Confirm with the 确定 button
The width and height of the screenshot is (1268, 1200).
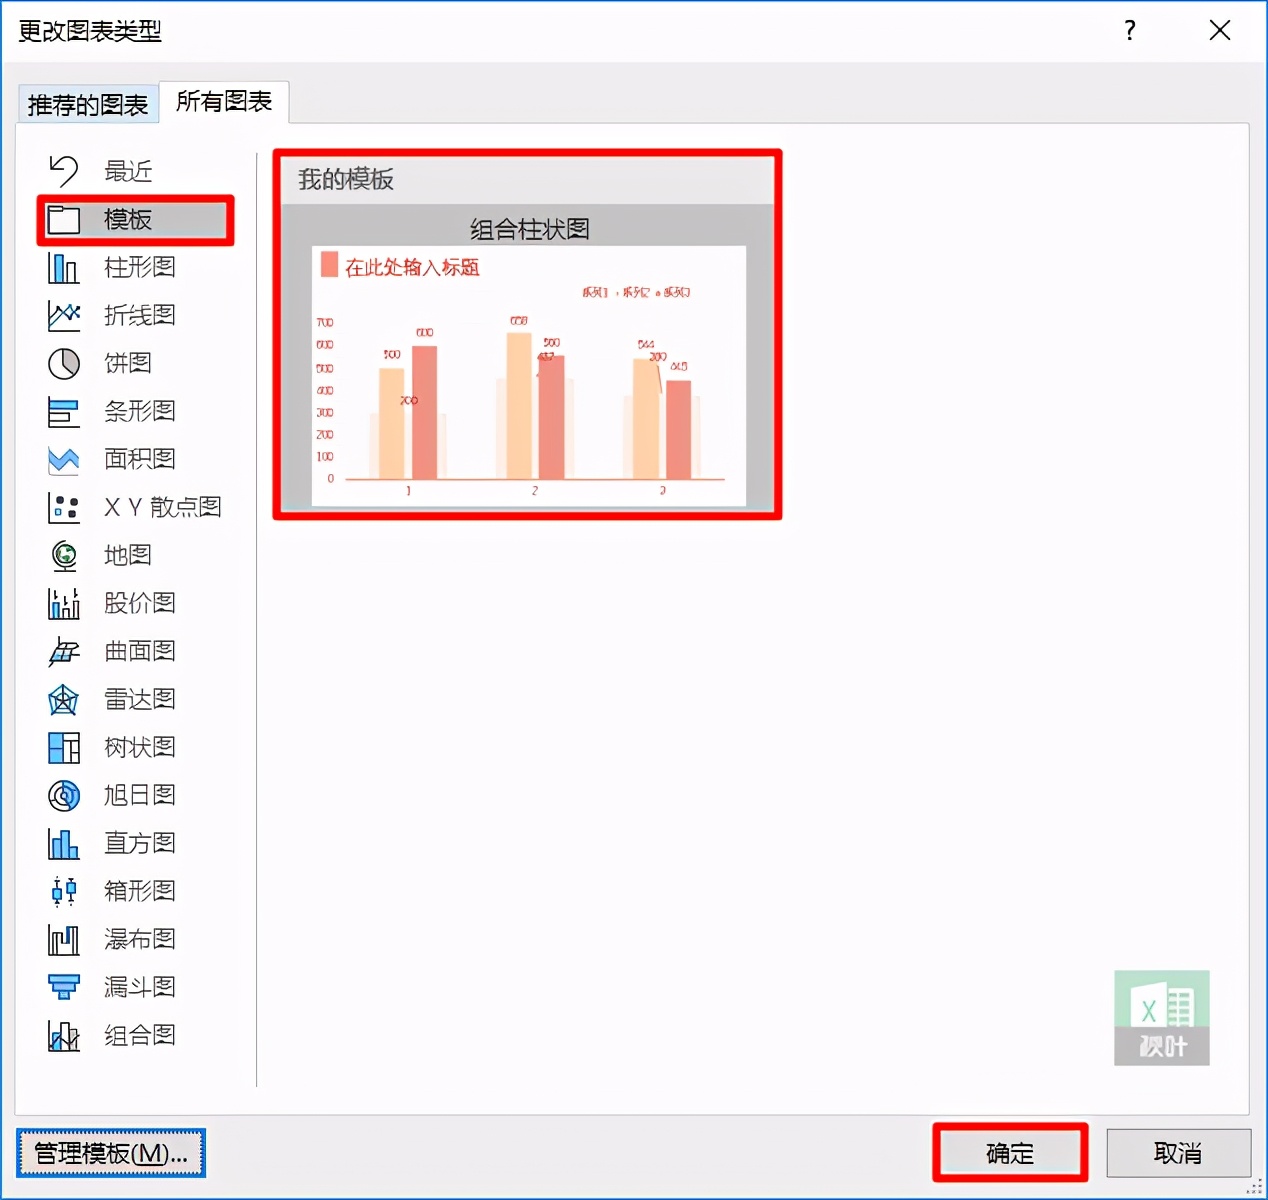click(x=1009, y=1152)
